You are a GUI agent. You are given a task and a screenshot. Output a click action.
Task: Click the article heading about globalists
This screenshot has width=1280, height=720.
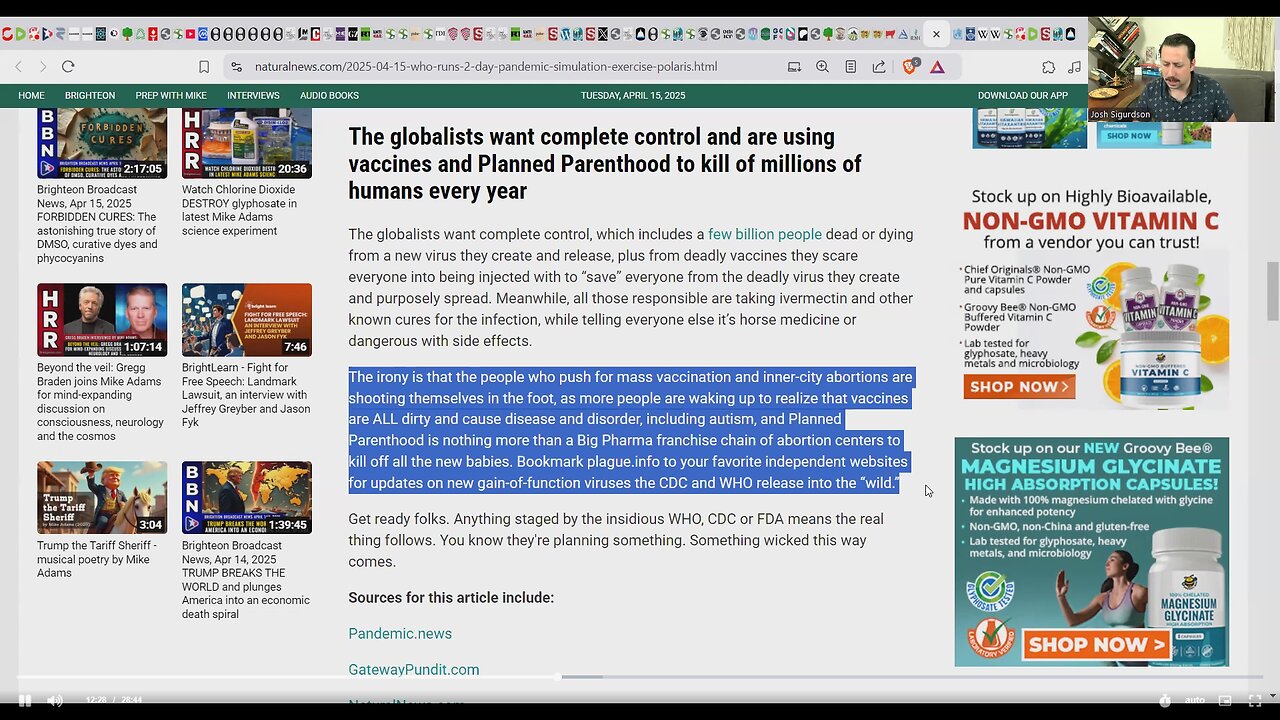(605, 164)
